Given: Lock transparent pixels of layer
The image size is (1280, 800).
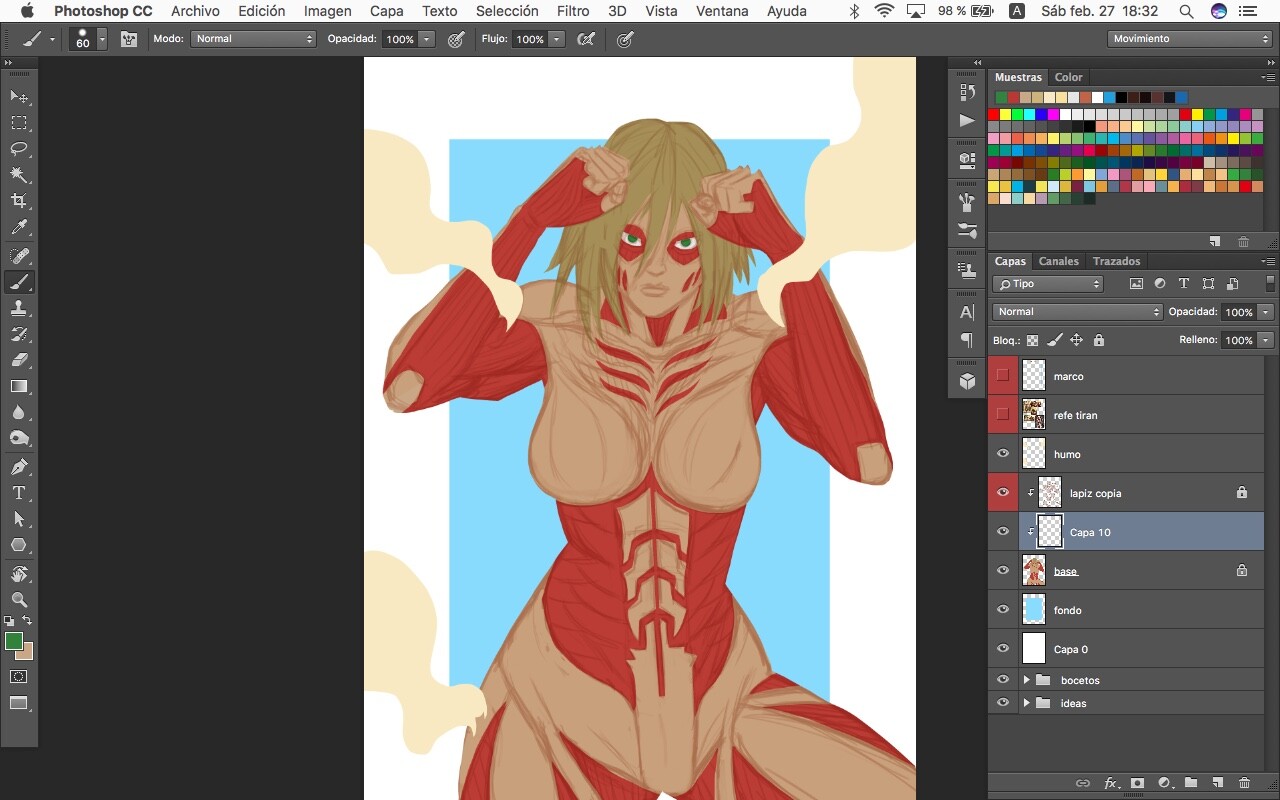Looking at the screenshot, I should [1032, 340].
